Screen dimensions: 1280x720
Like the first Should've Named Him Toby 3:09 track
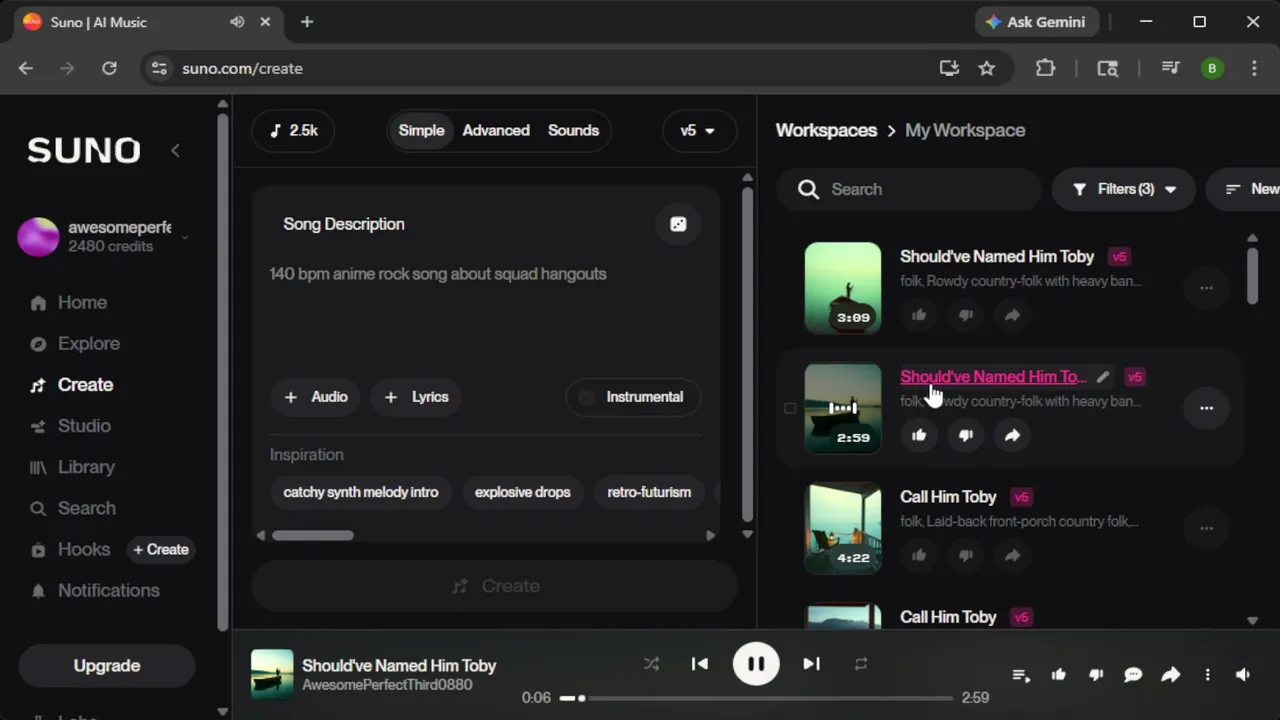pos(919,315)
